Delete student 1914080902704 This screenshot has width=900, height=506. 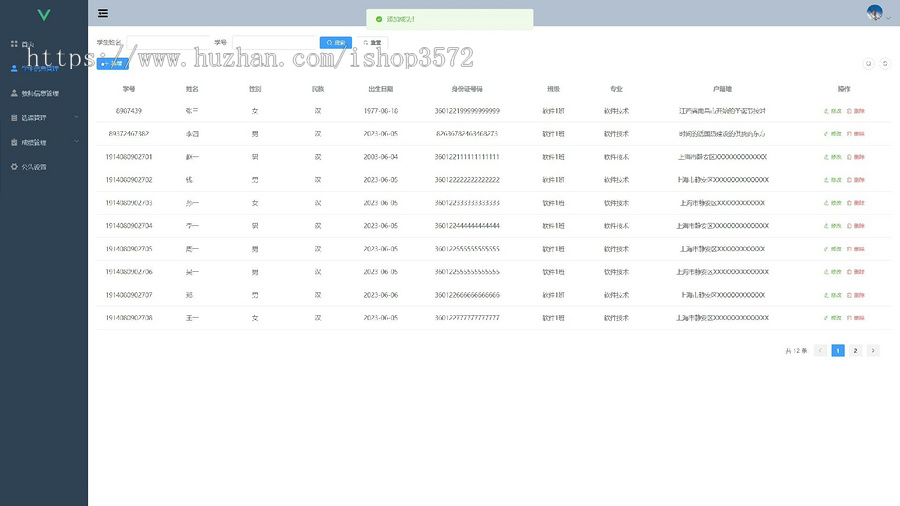pyautogui.click(x=856, y=225)
